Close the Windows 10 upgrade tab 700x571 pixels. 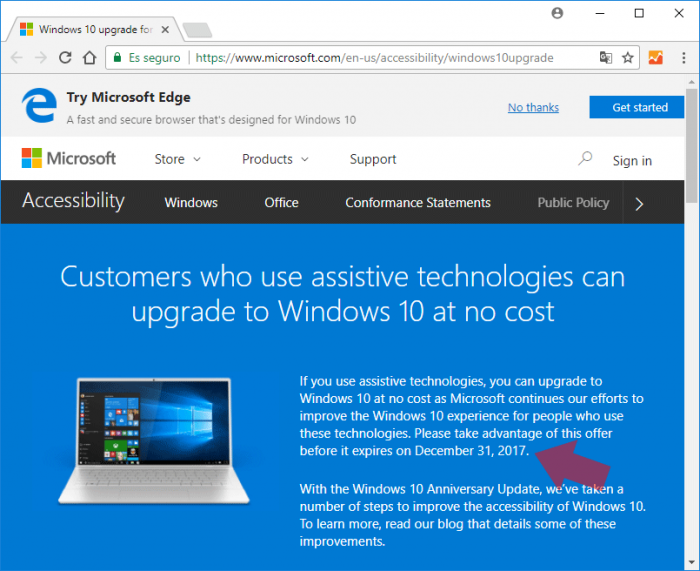[x=165, y=29]
